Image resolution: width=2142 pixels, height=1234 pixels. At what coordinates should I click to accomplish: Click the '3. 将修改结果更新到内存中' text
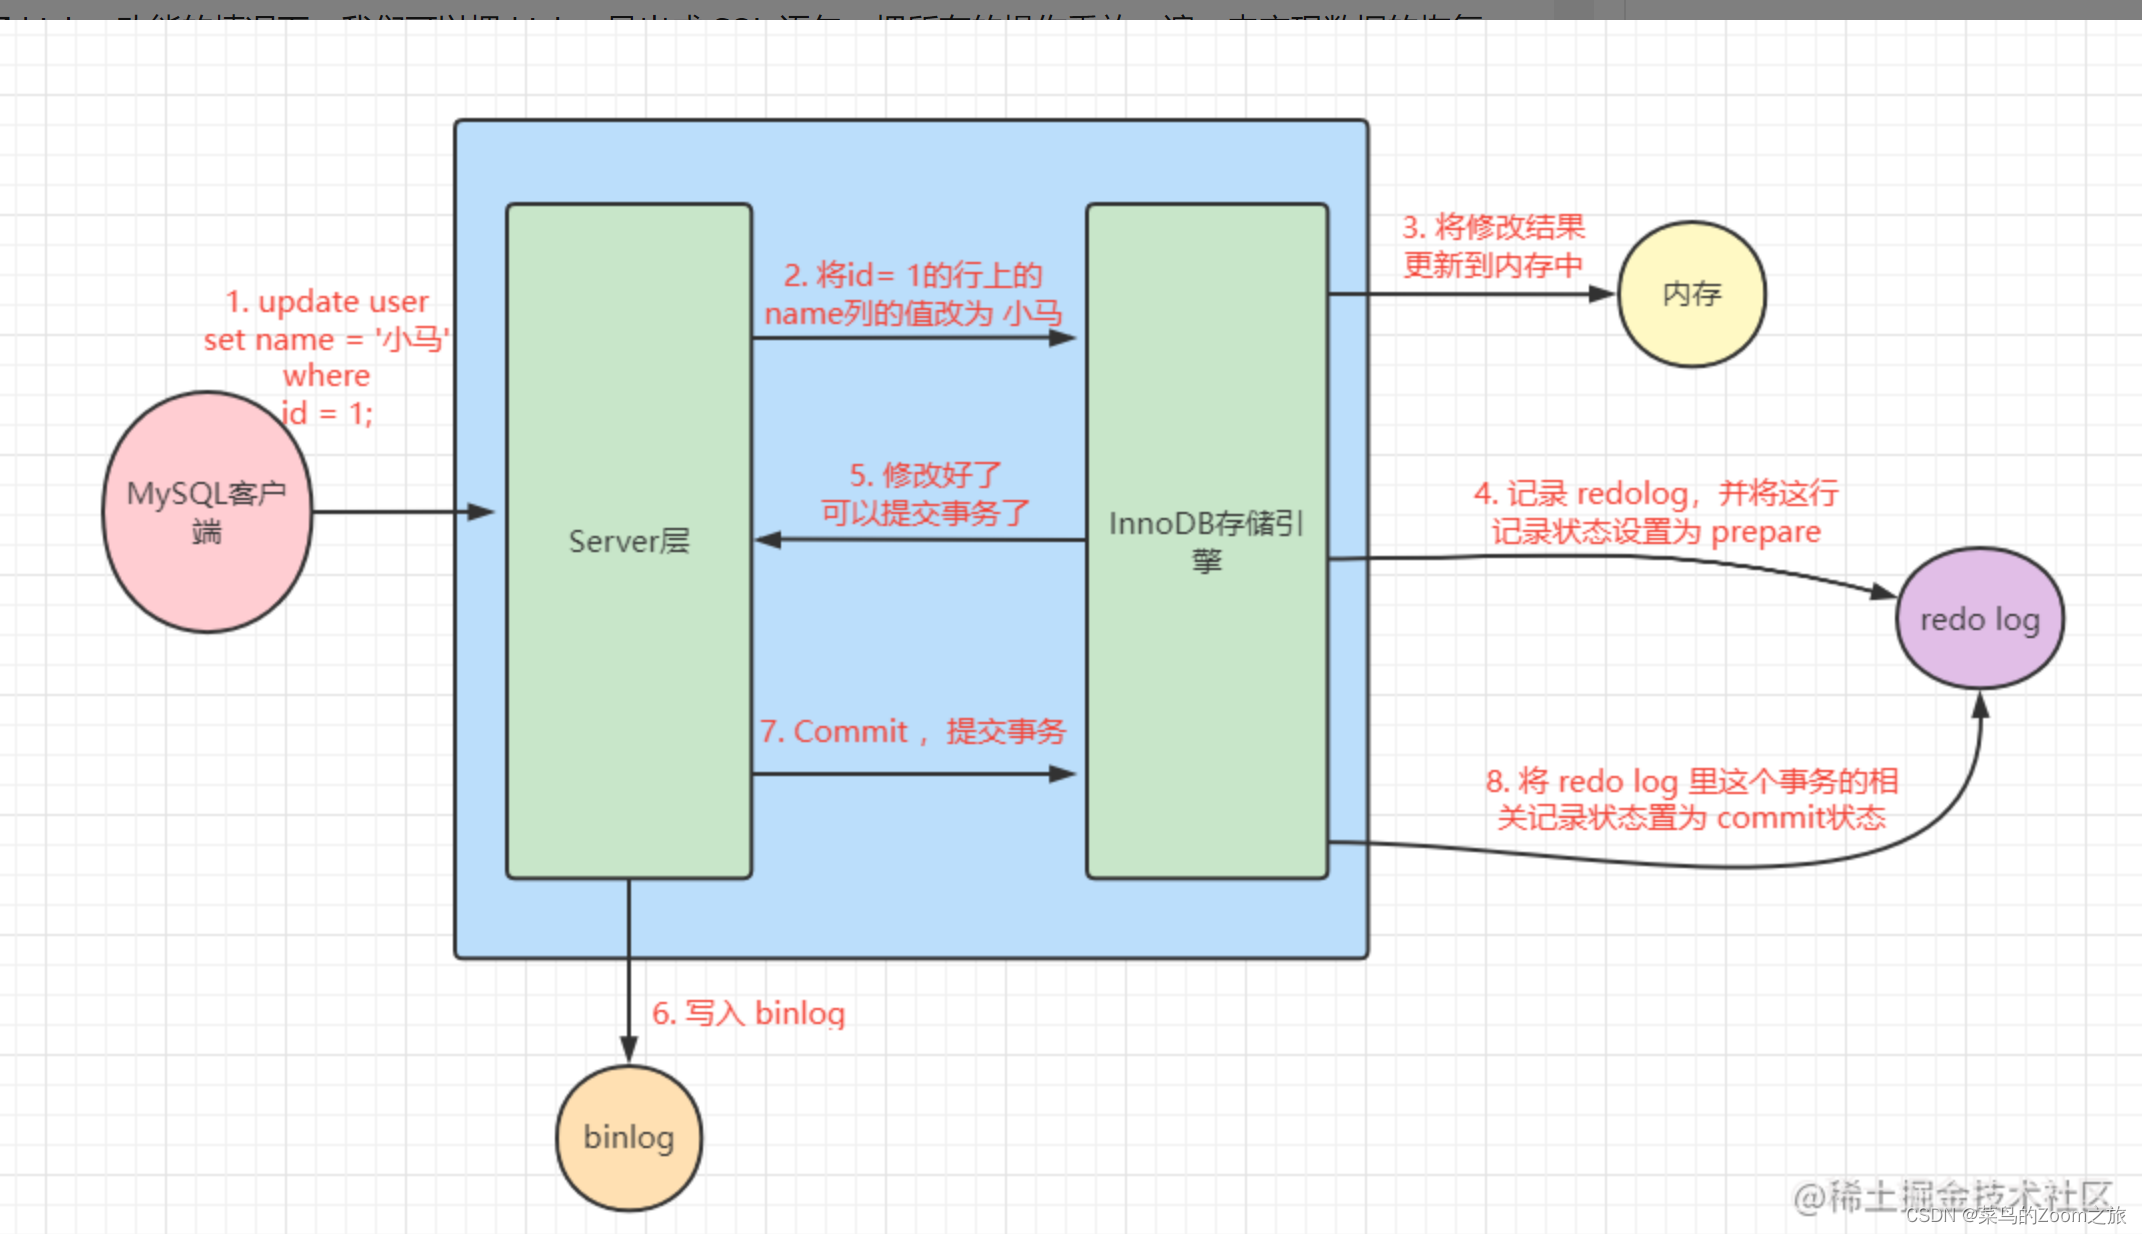1493,246
